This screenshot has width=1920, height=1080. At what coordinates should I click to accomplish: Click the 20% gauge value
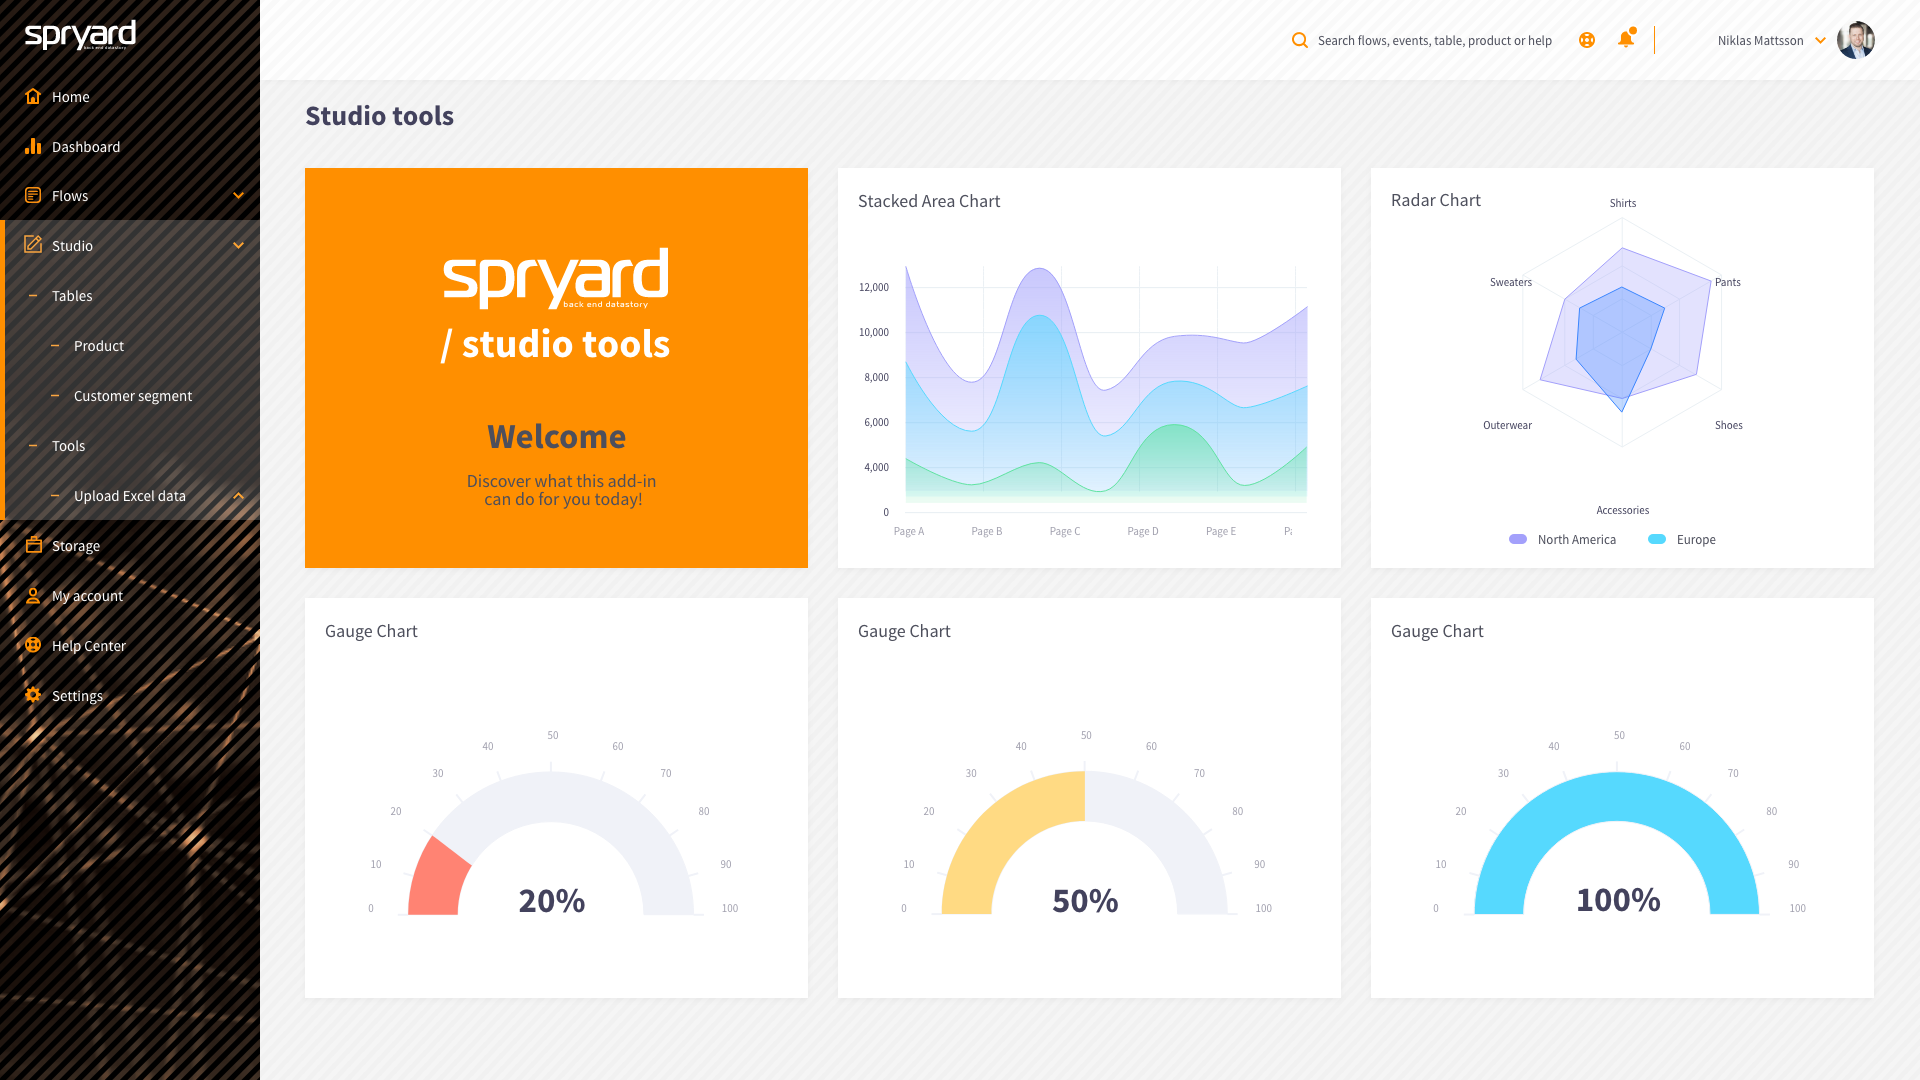pos(552,901)
